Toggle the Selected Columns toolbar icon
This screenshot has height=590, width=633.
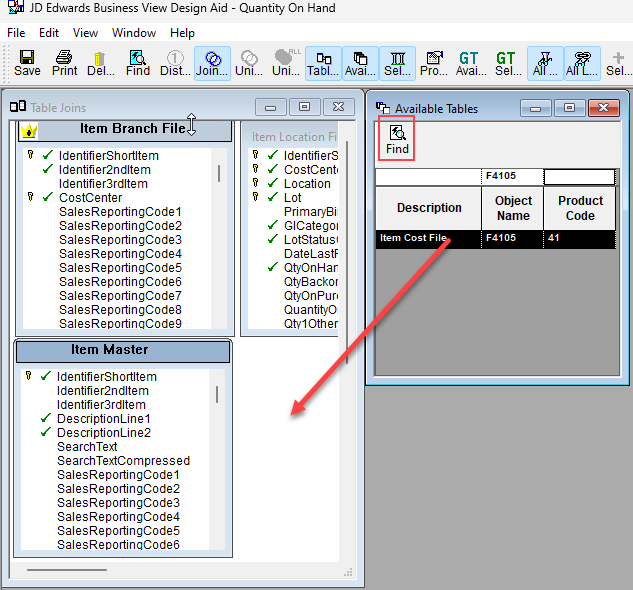(x=397, y=63)
